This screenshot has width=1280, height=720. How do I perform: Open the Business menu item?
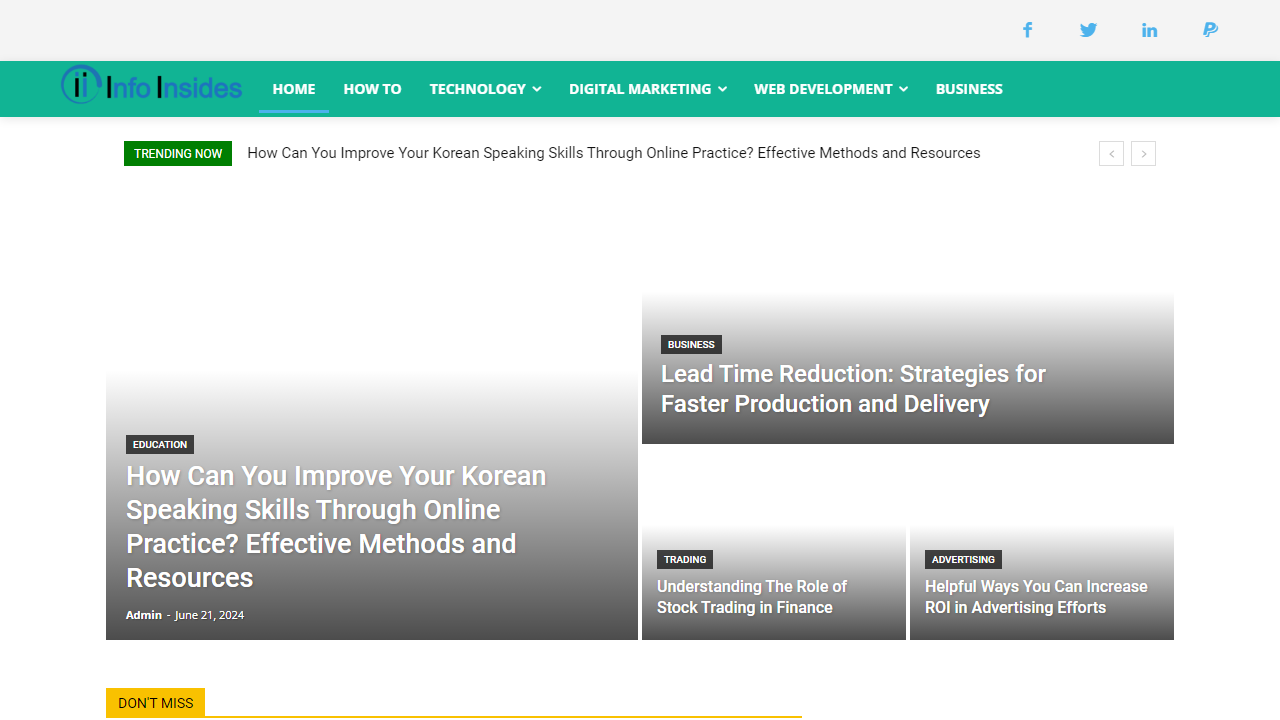tap(969, 89)
